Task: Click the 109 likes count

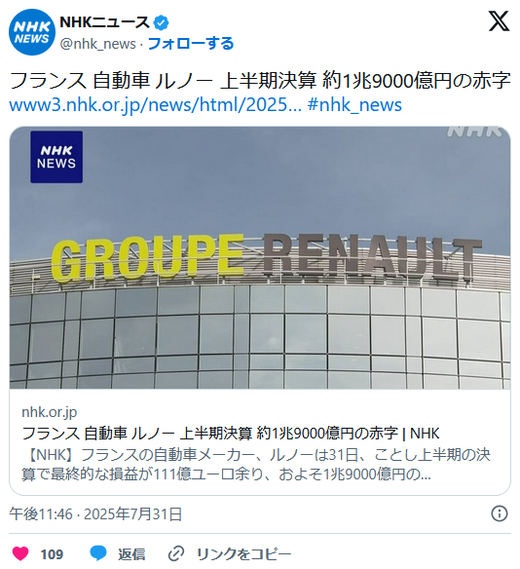Action: (52, 554)
